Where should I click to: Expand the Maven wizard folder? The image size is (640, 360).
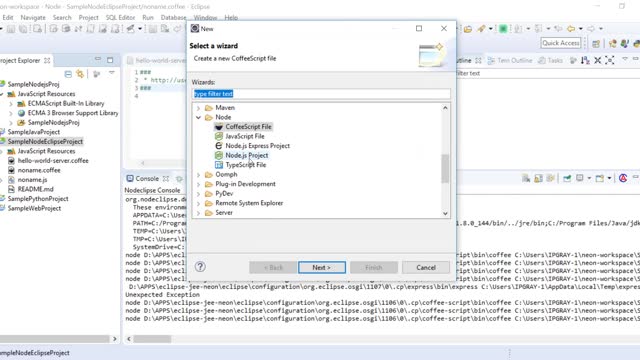(x=198, y=108)
